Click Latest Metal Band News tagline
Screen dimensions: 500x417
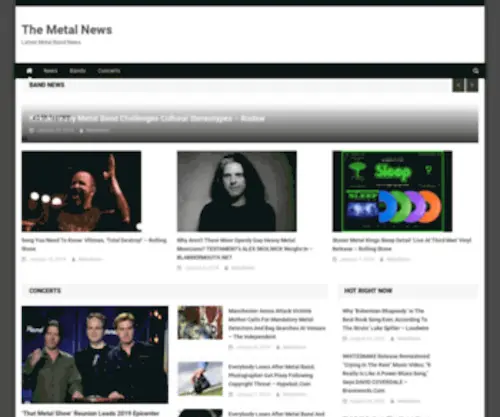tap(51, 42)
